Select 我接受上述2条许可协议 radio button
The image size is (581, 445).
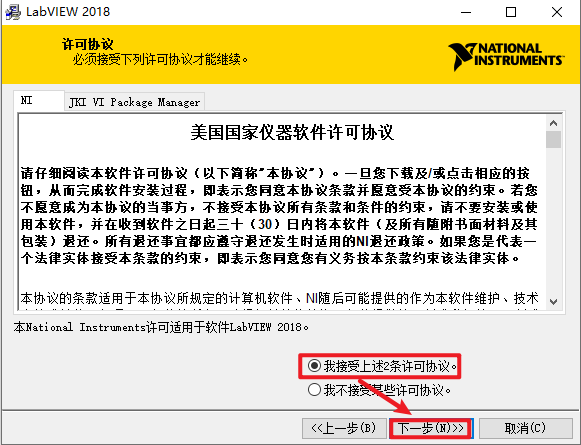(x=314, y=366)
